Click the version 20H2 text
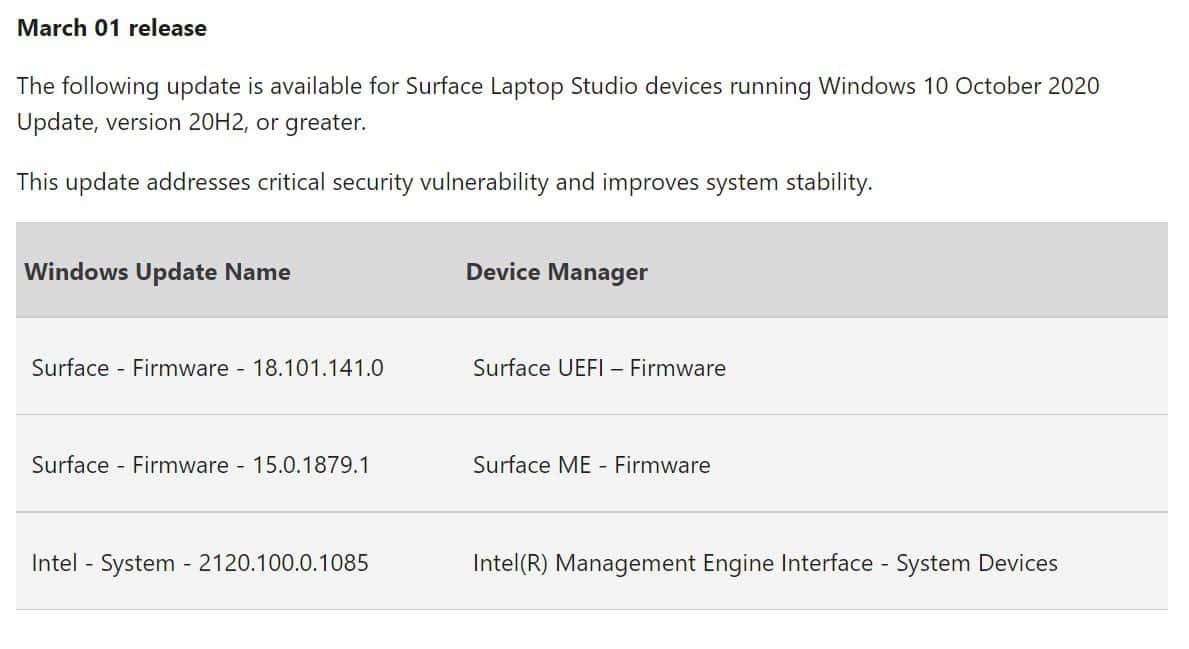Screen dimensions: 1189x649 [175, 122]
